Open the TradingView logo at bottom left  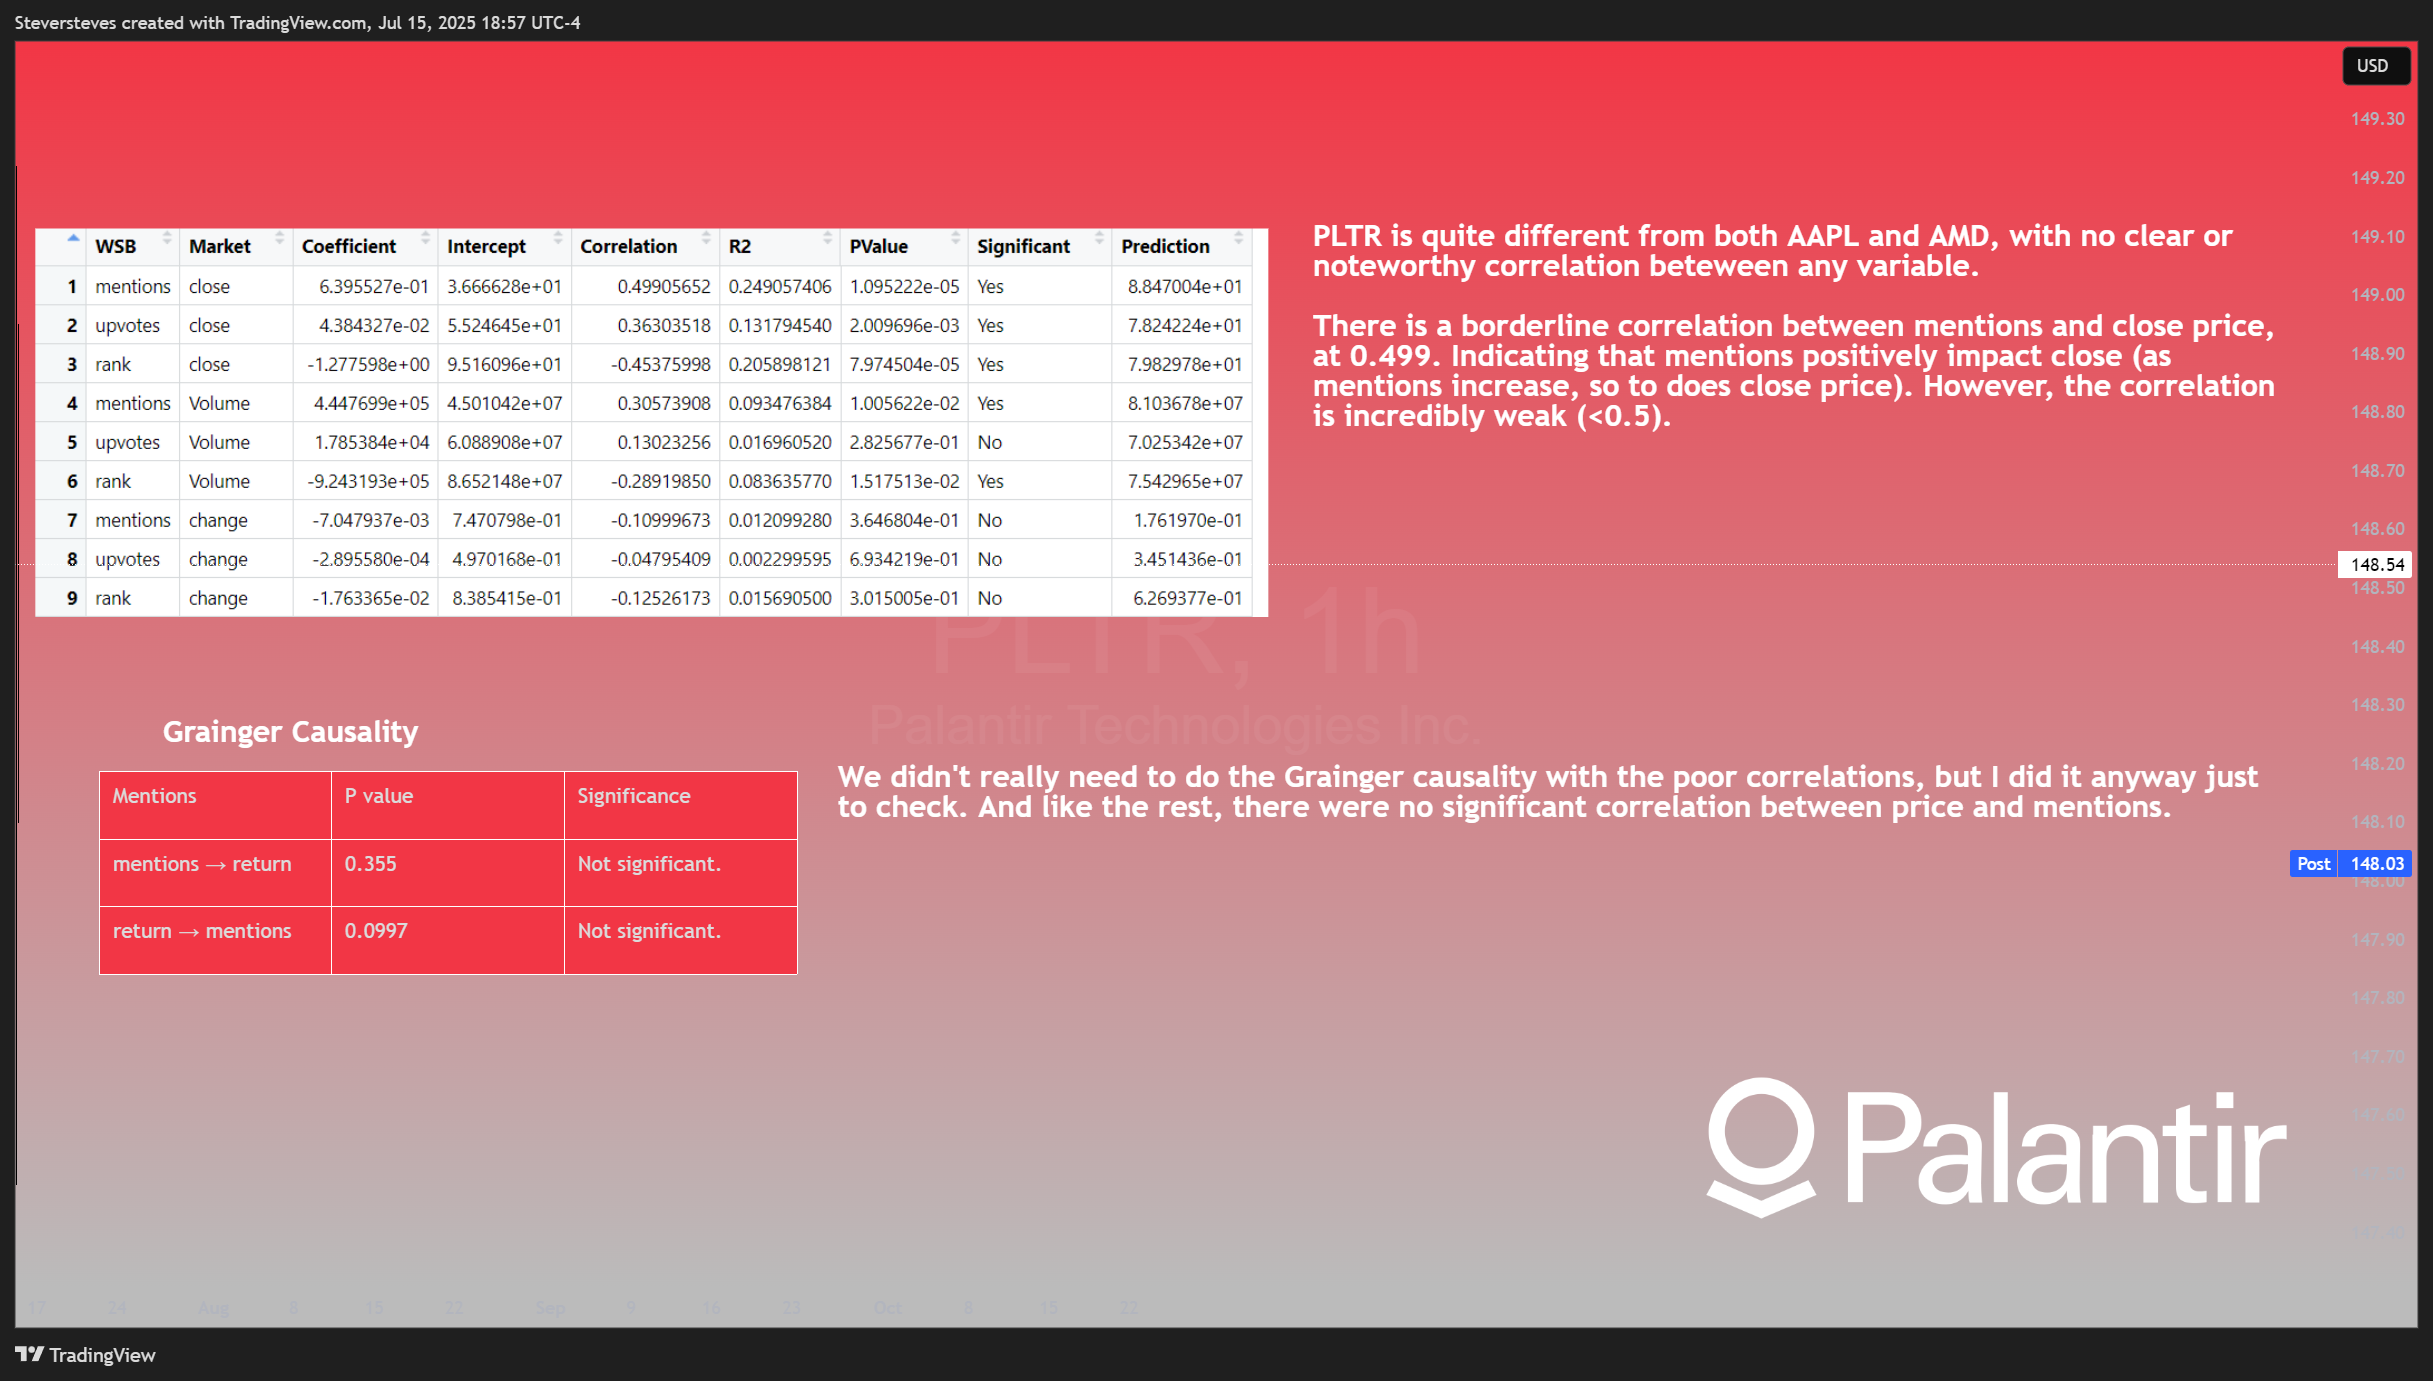(86, 1355)
